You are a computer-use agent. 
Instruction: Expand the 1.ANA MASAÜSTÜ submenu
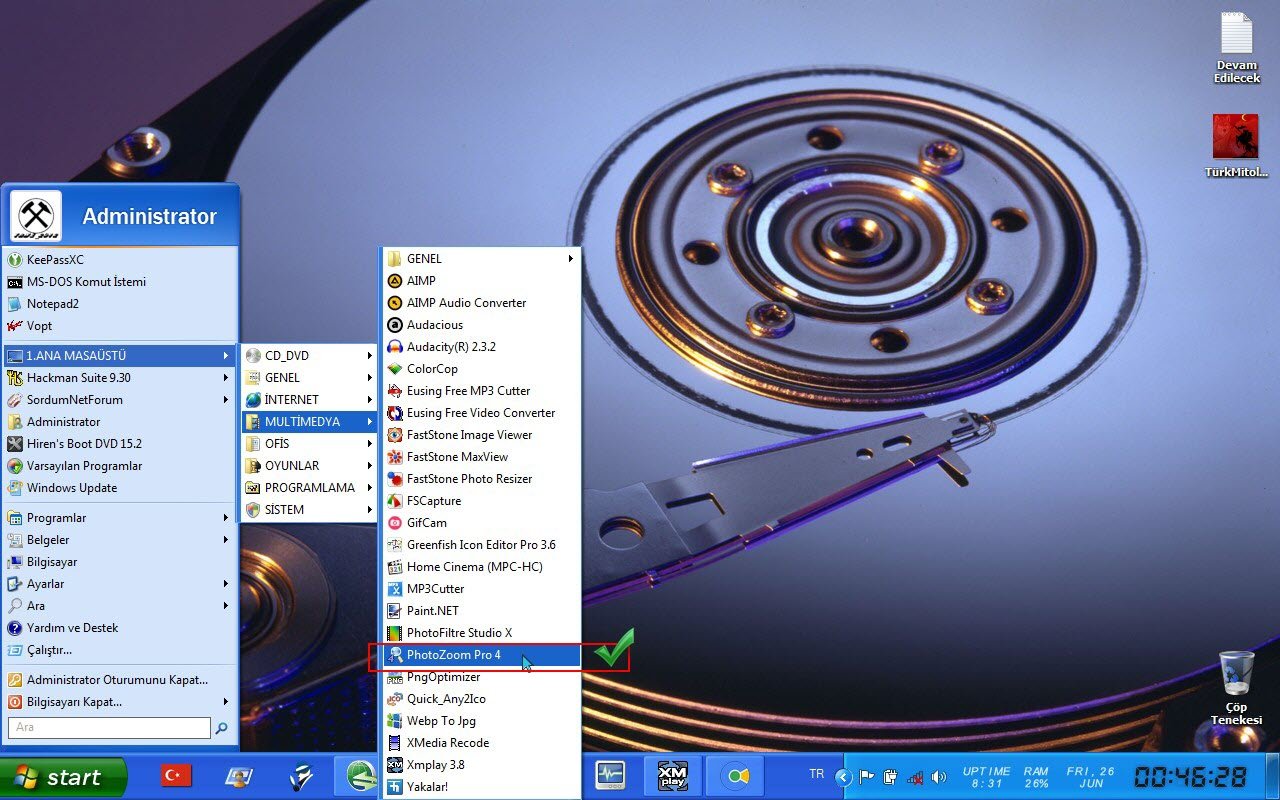pos(120,356)
